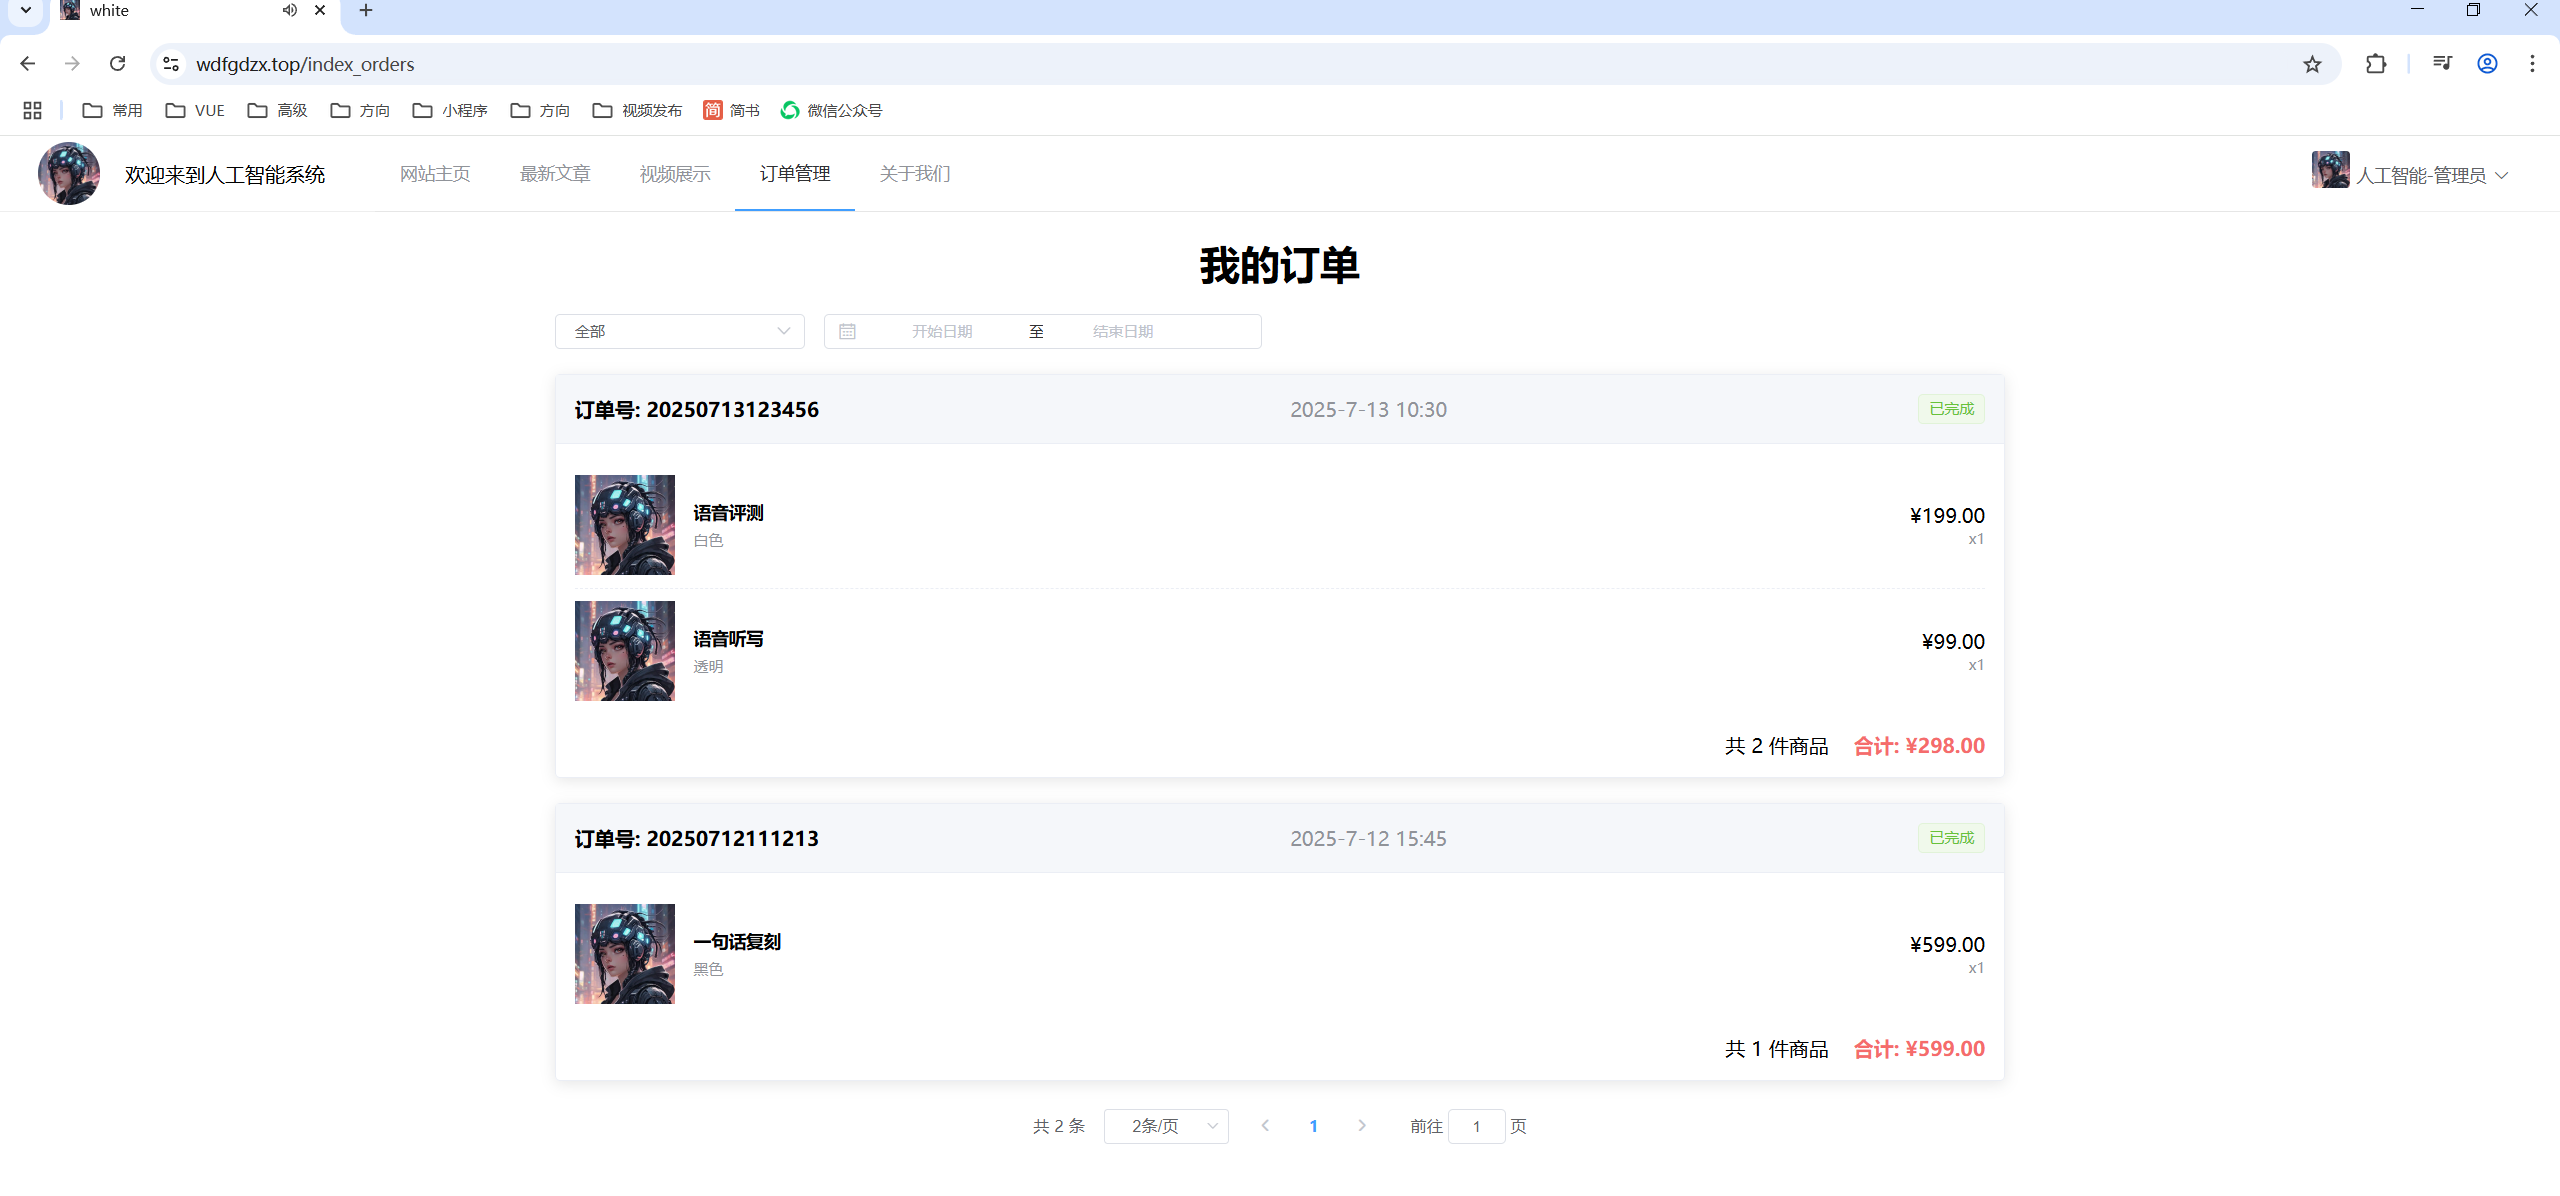Open the tab search dropdown arrow
2560x1196 pixels.
coord(26,10)
